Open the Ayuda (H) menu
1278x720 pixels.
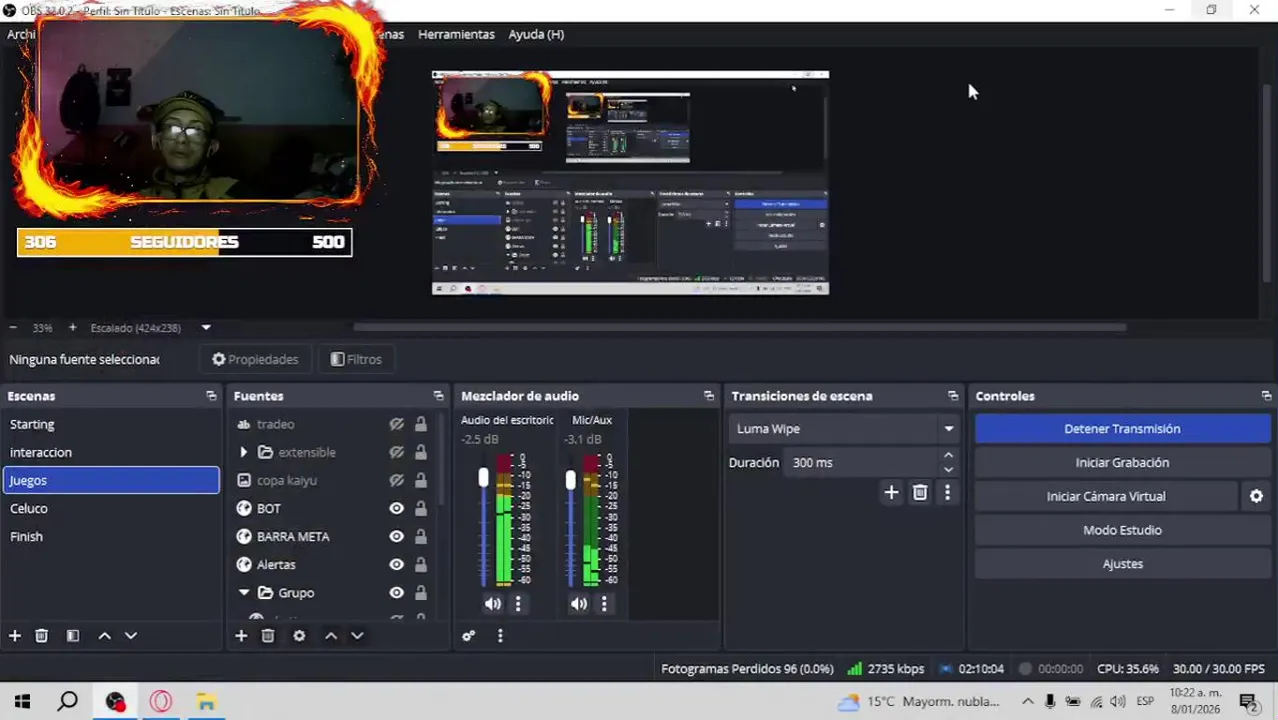(x=536, y=34)
